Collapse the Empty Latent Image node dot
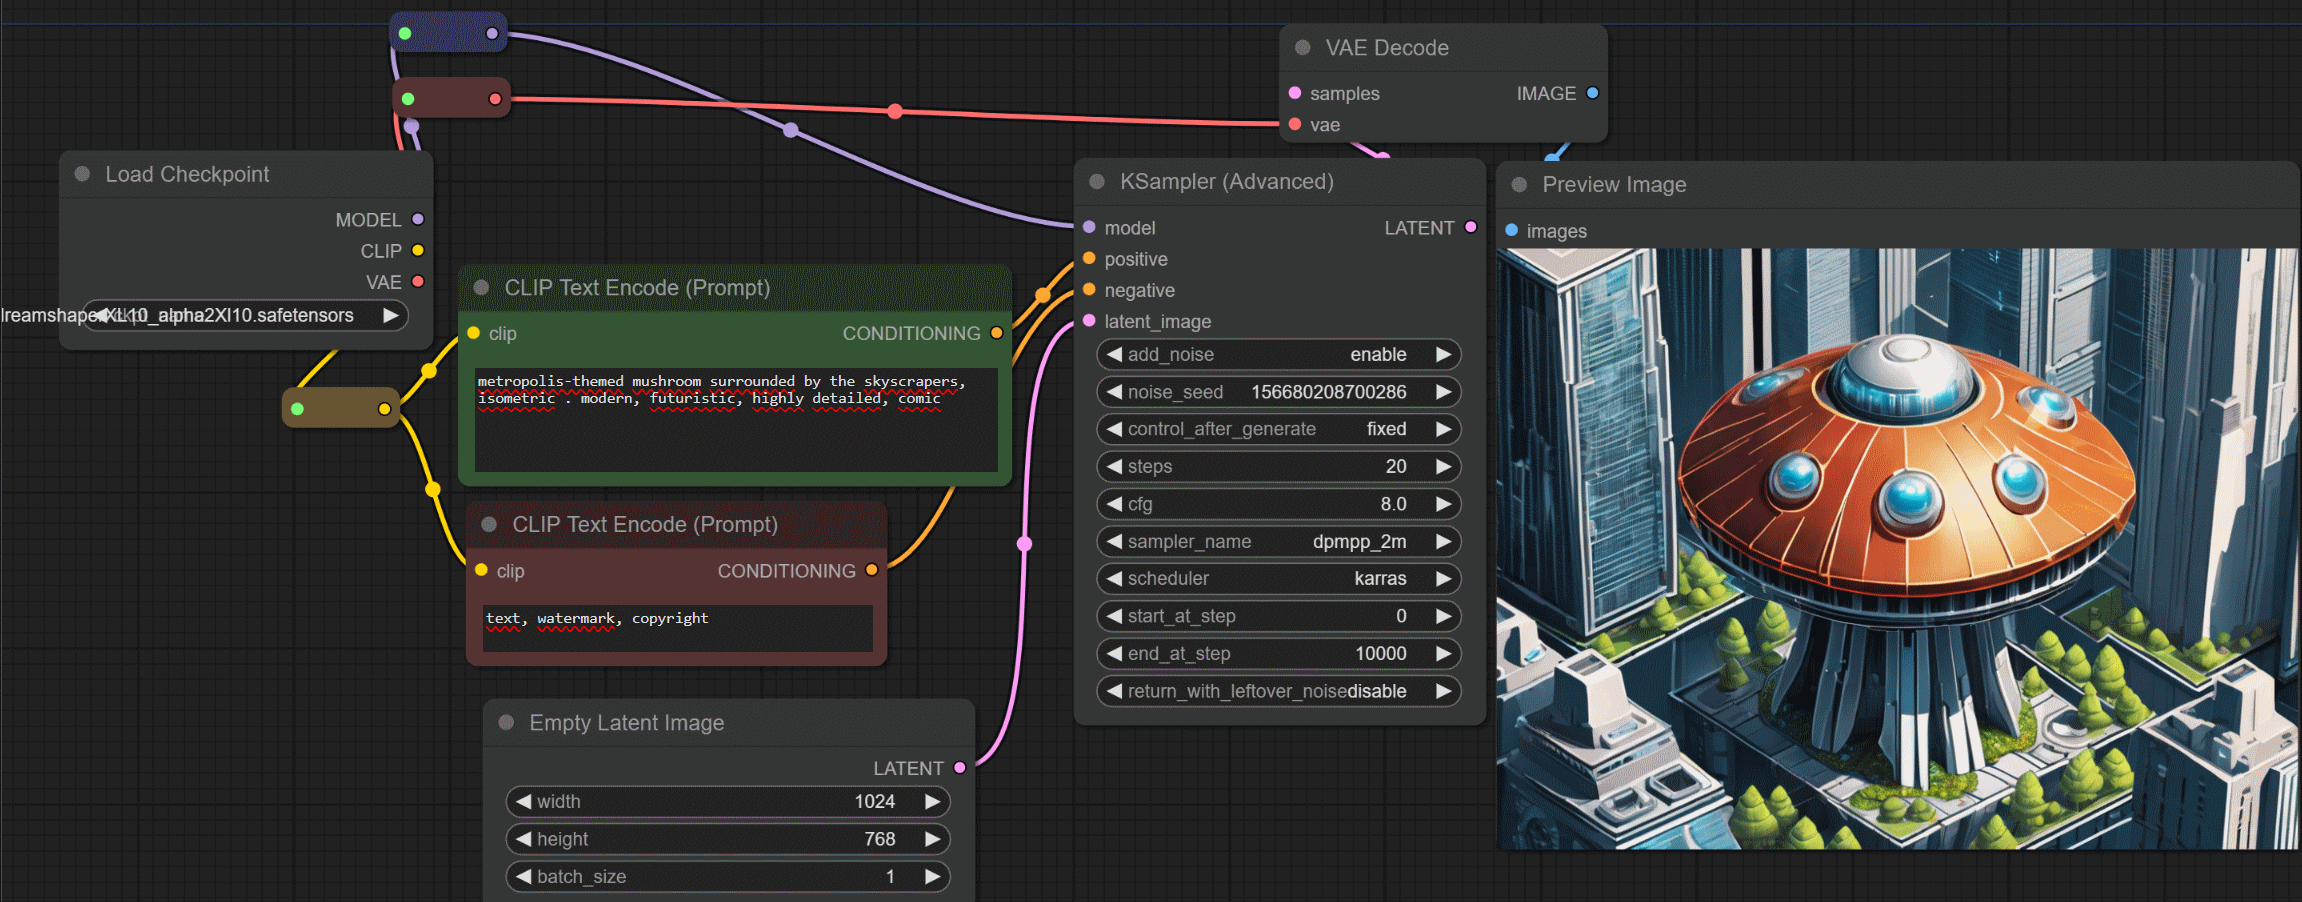The image size is (2302, 902). pos(506,723)
